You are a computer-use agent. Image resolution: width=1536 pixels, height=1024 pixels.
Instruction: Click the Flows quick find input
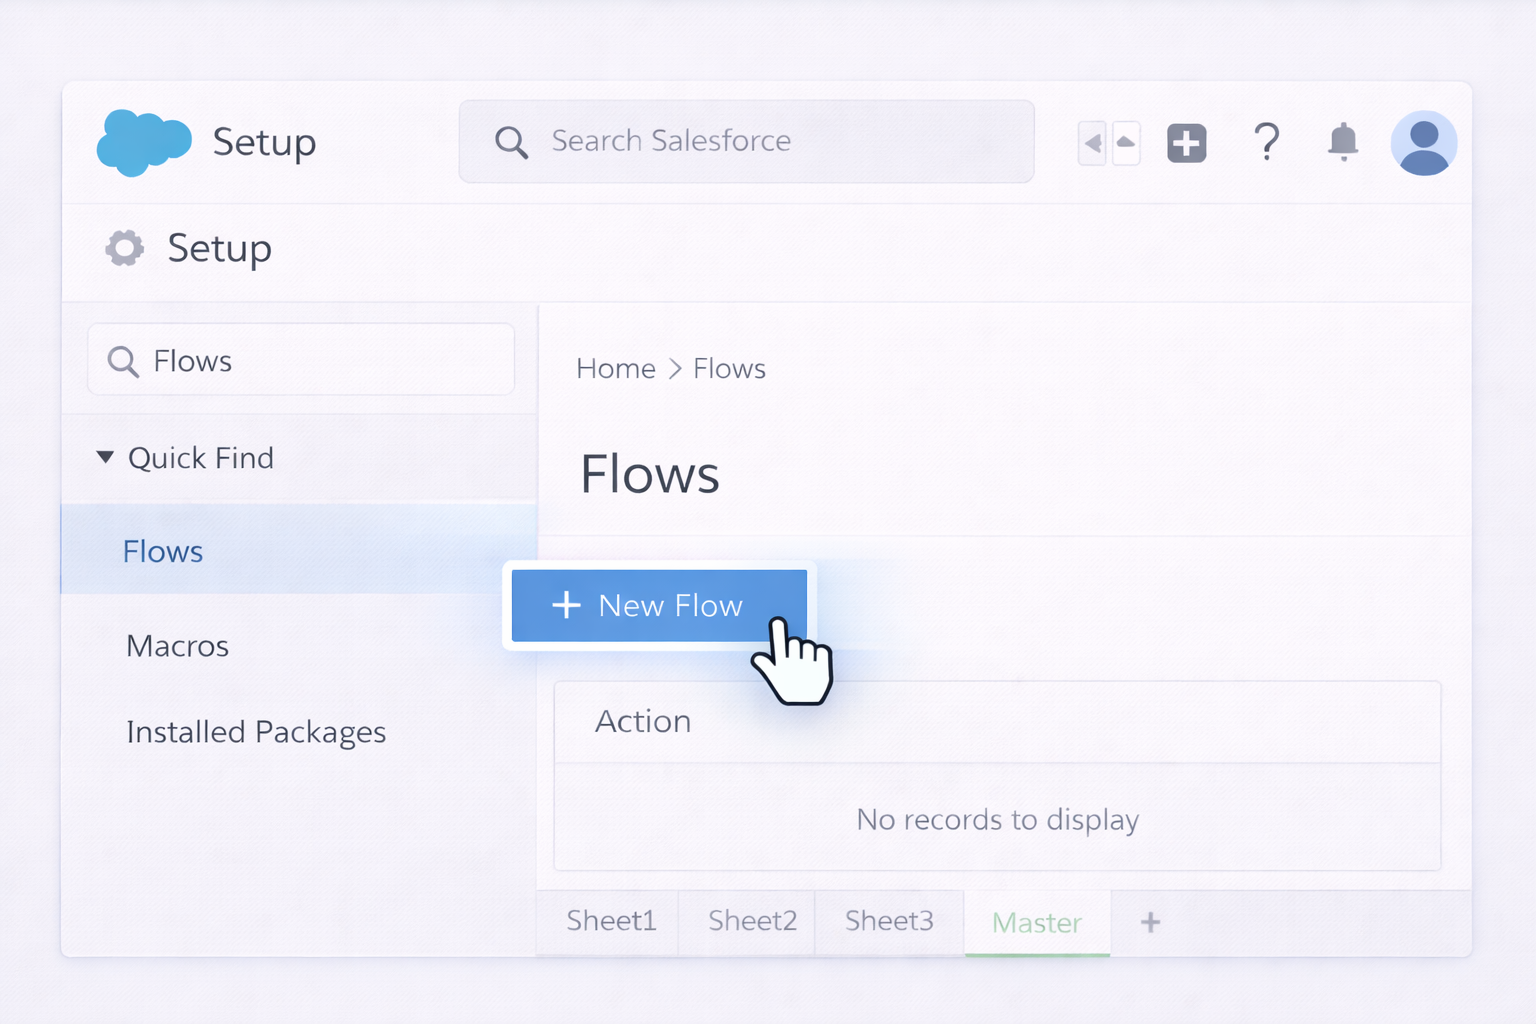[301, 360]
